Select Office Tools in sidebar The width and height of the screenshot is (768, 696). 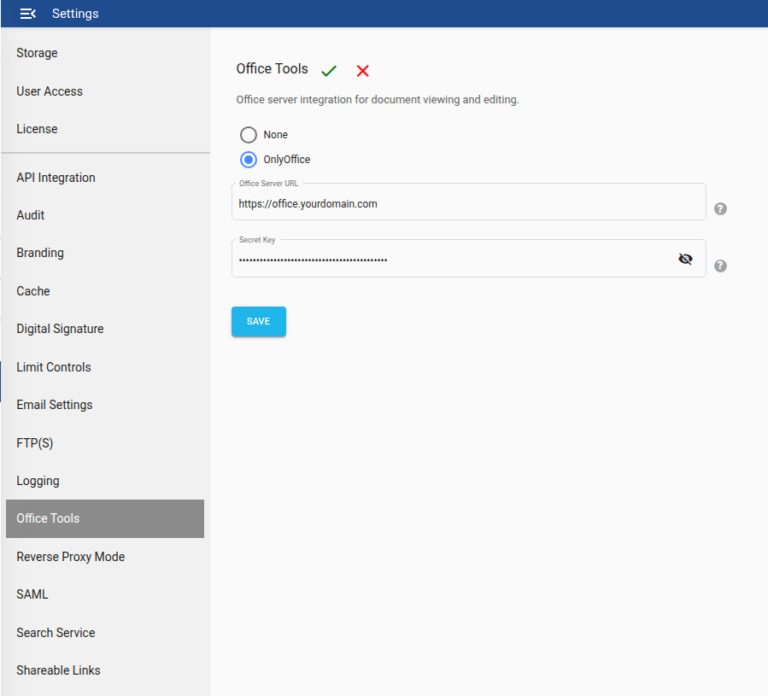[x=105, y=519]
